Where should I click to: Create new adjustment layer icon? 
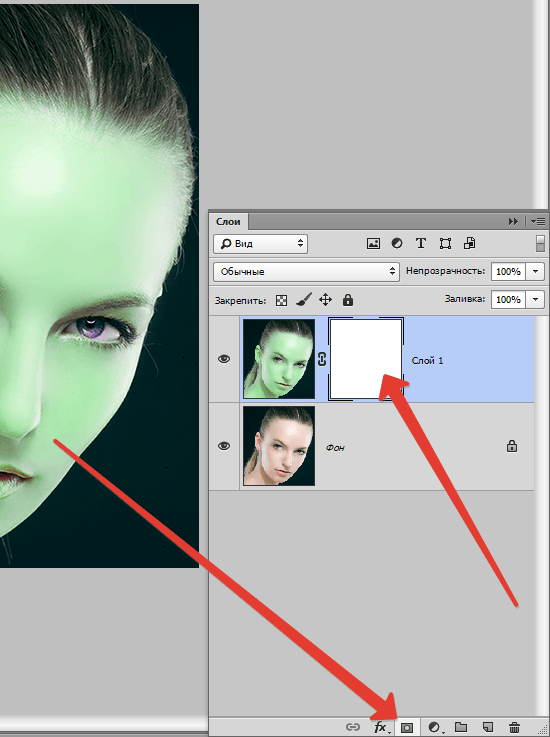[435, 728]
